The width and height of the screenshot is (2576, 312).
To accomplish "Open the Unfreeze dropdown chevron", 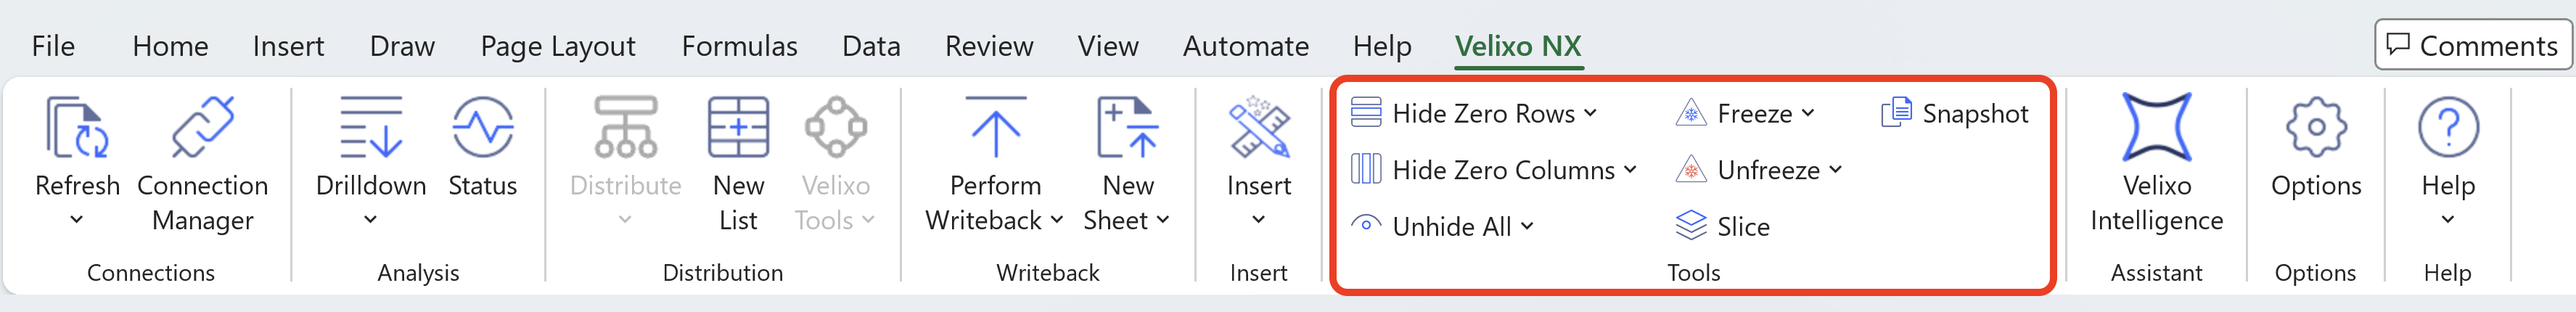I will pyautogui.click(x=1835, y=170).
